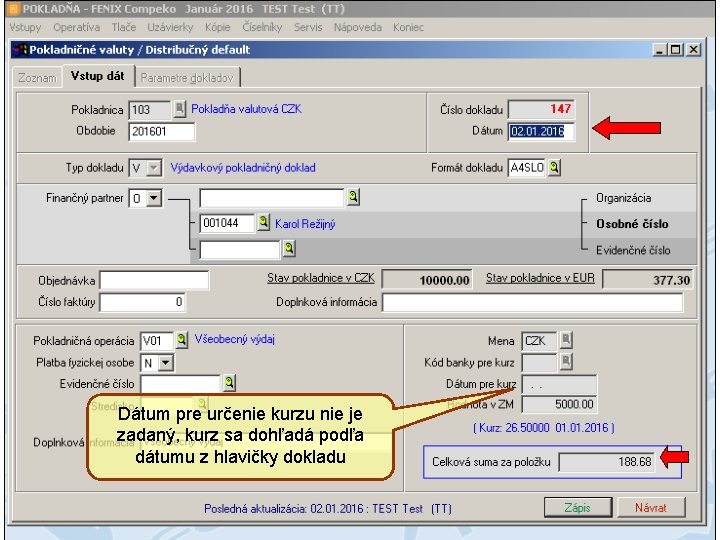The image size is (720, 540).
Task: Click the Všeobecný výdaj text
Action: pos(235,340)
